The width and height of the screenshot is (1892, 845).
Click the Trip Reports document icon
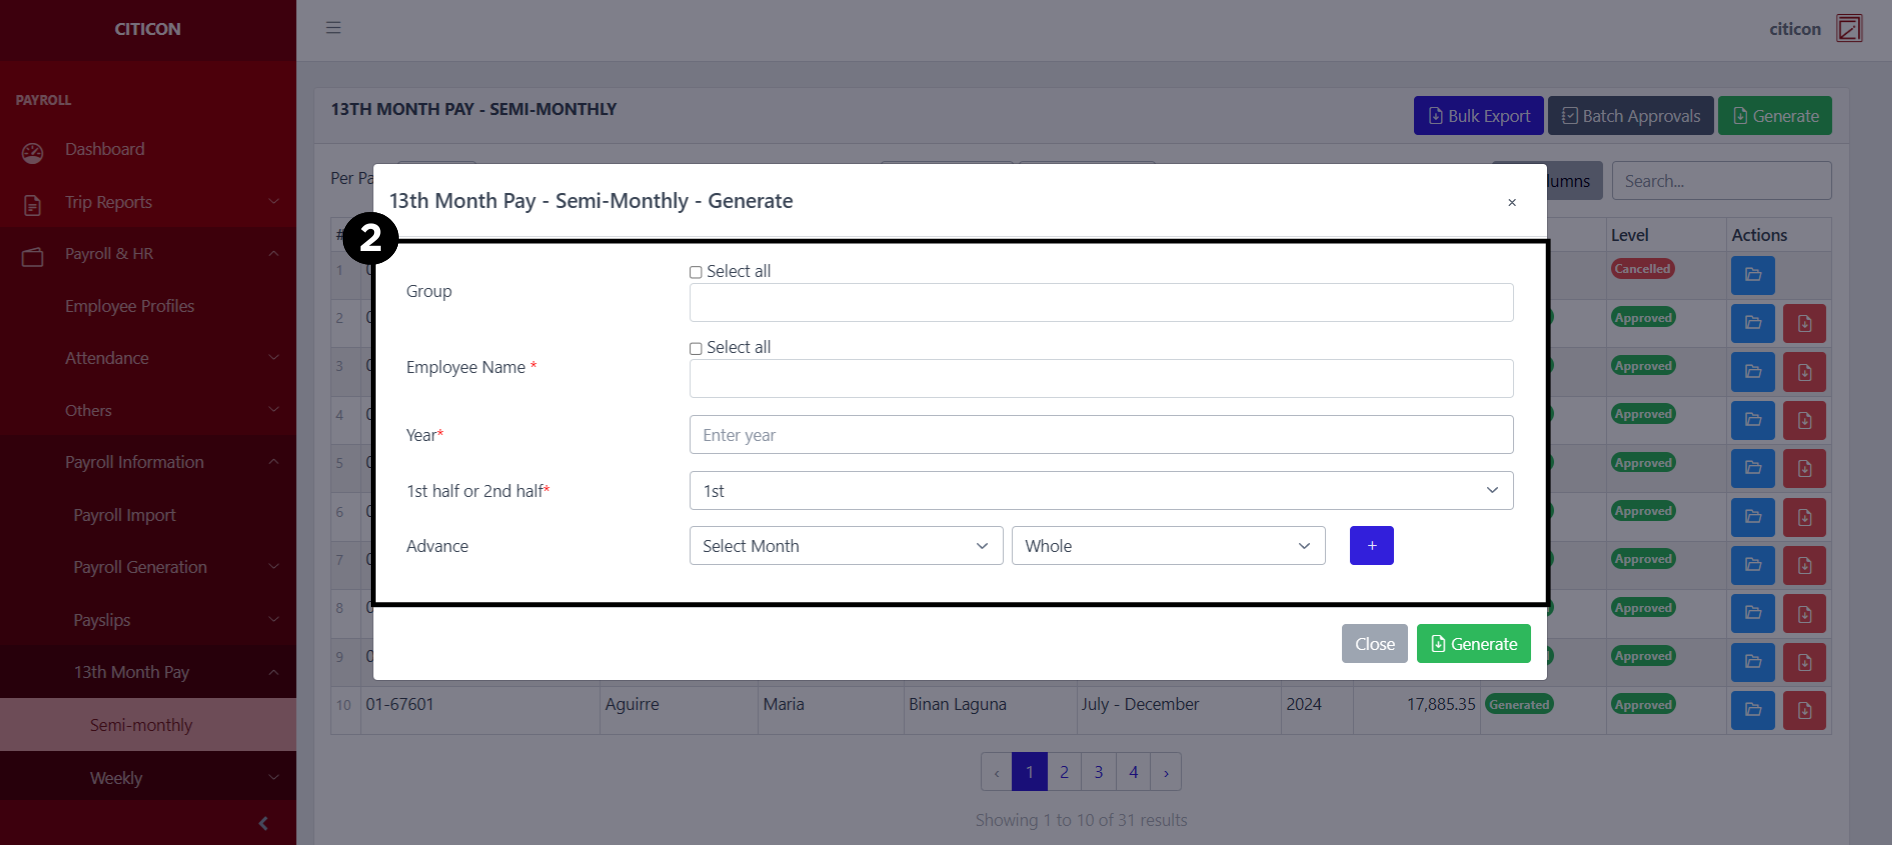(32, 205)
